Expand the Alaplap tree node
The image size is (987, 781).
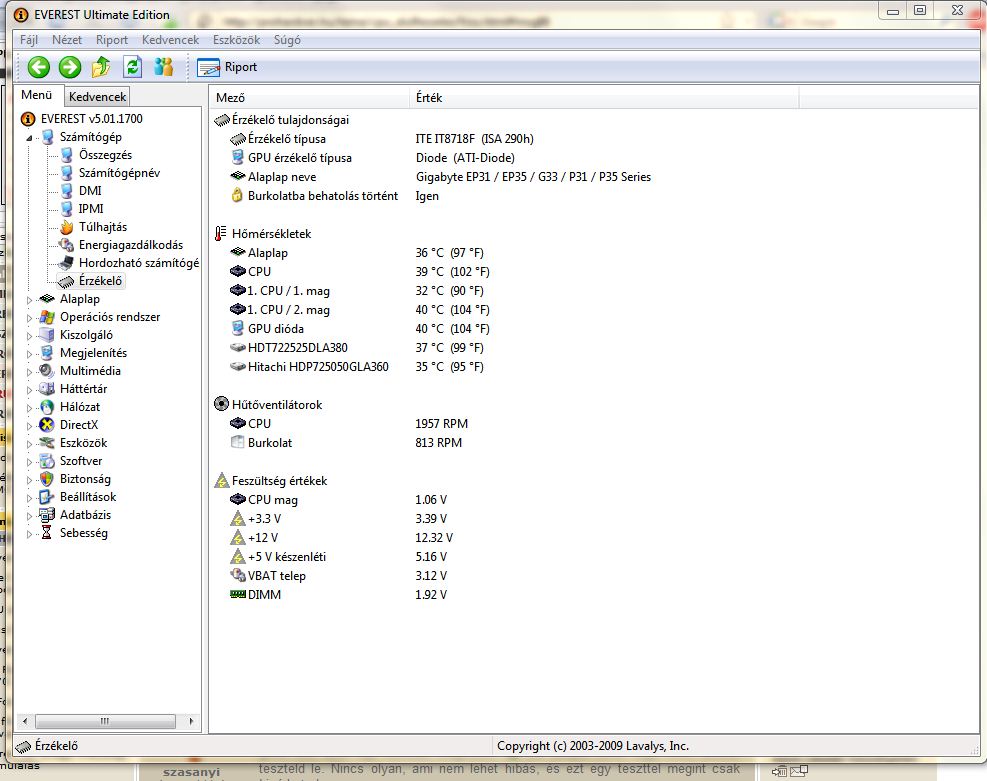(29, 300)
